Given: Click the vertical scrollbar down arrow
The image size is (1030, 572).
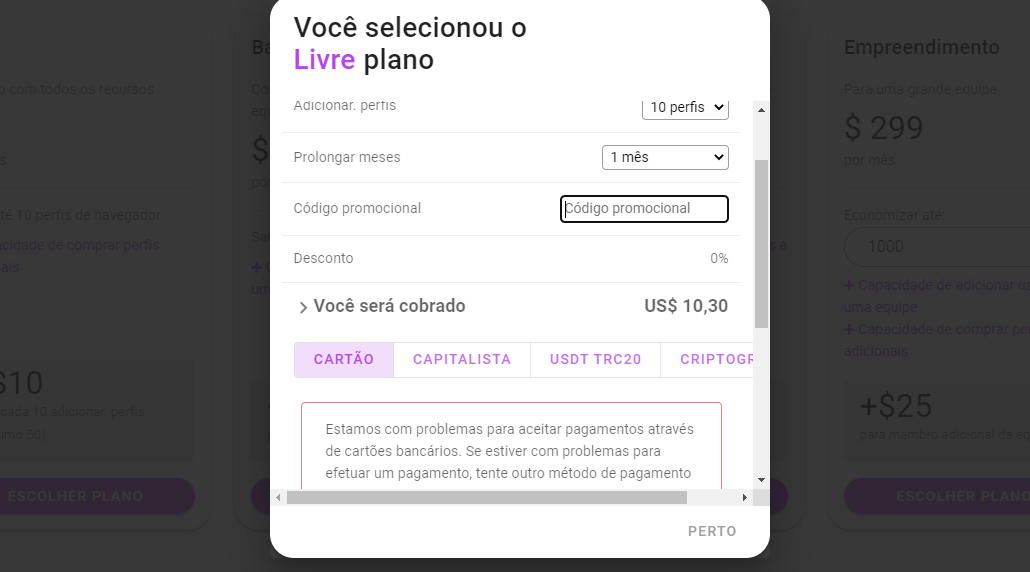Looking at the screenshot, I should pyautogui.click(x=761, y=480).
